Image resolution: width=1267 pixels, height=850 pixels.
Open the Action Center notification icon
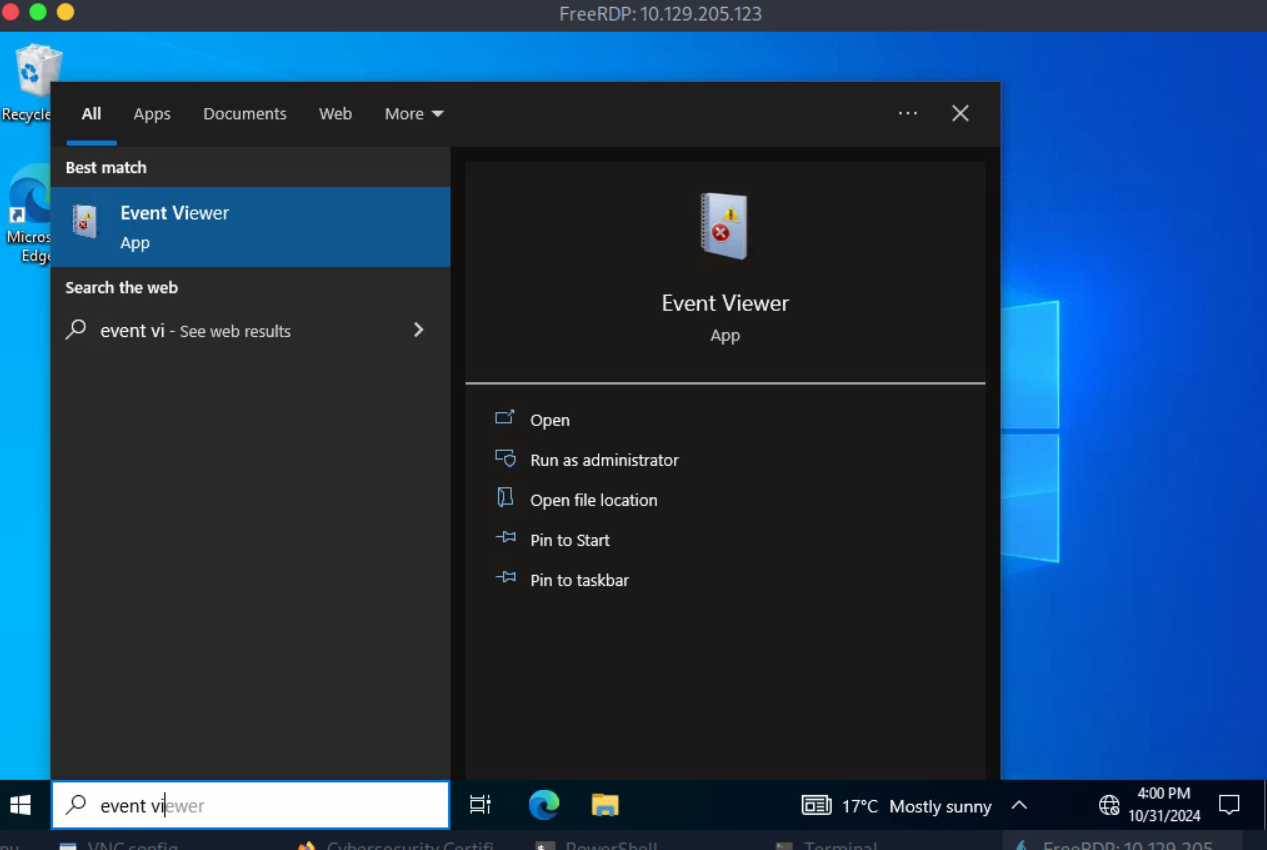[x=1229, y=805]
